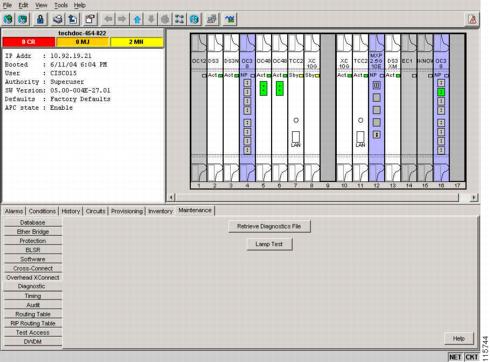Screen dimensions: 490x362
Task: Open the Alarms tab
Action: click(14, 211)
